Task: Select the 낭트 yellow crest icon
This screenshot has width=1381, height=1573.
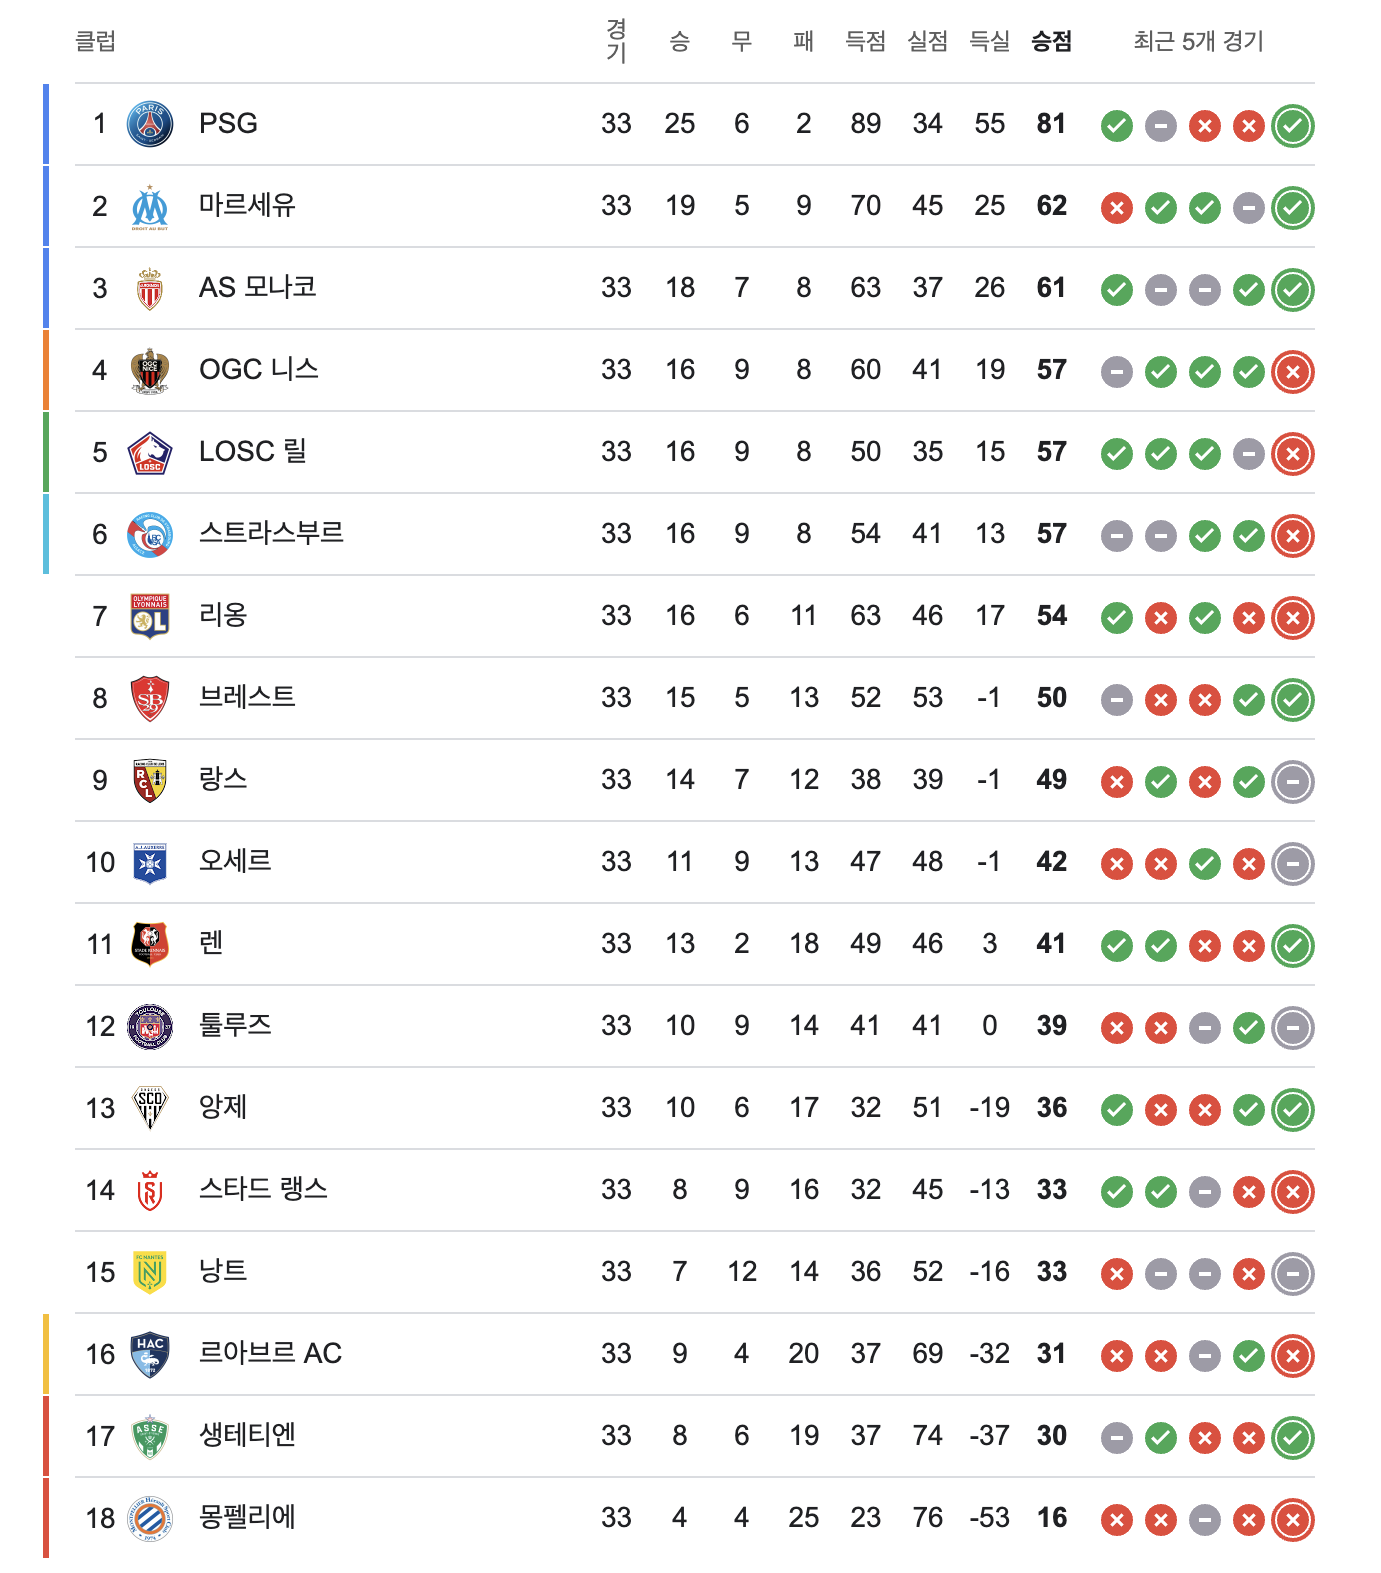Action: coord(150,1272)
